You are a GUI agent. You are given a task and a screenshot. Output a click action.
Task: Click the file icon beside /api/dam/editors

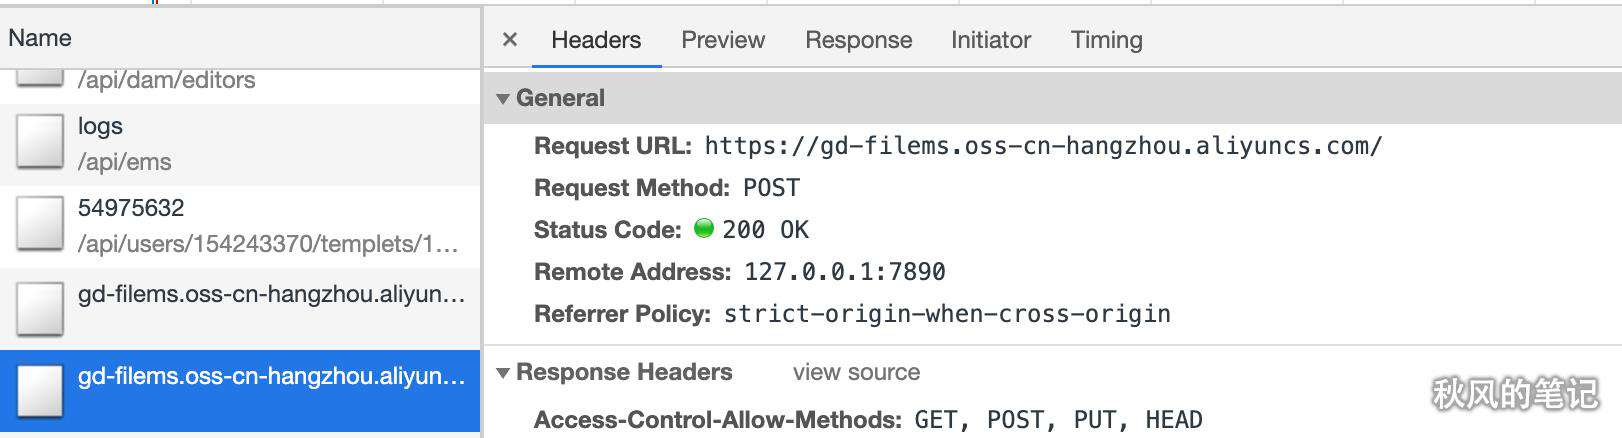(40, 79)
